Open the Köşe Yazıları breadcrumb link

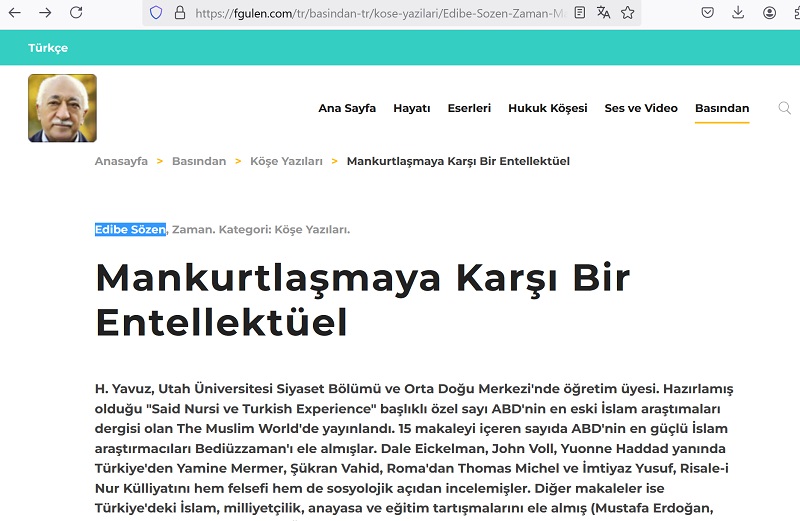pyautogui.click(x=286, y=161)
